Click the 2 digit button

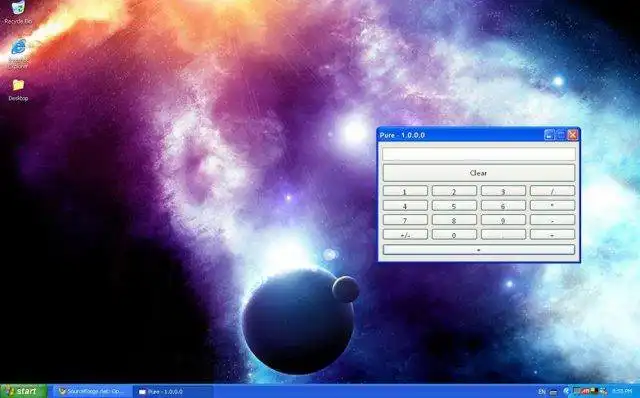454,191
